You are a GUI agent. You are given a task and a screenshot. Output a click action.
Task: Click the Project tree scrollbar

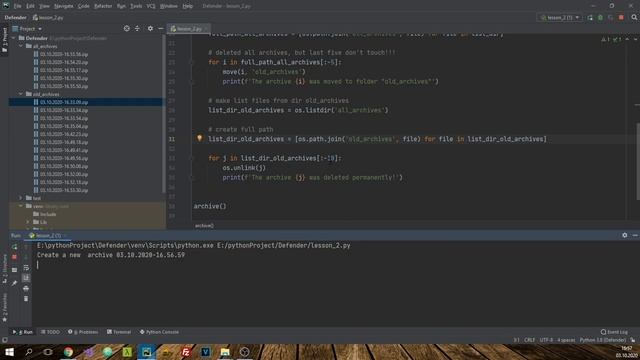164,114
